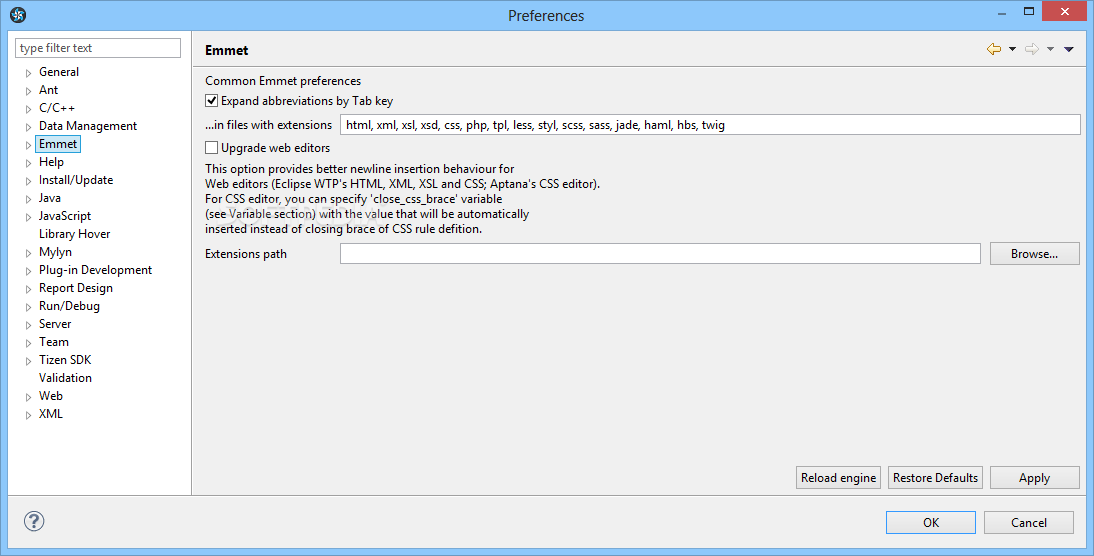Enable Upgrade web editors checkbox
The height and width of the screenshot is (556, 1094).
[211, 148]
